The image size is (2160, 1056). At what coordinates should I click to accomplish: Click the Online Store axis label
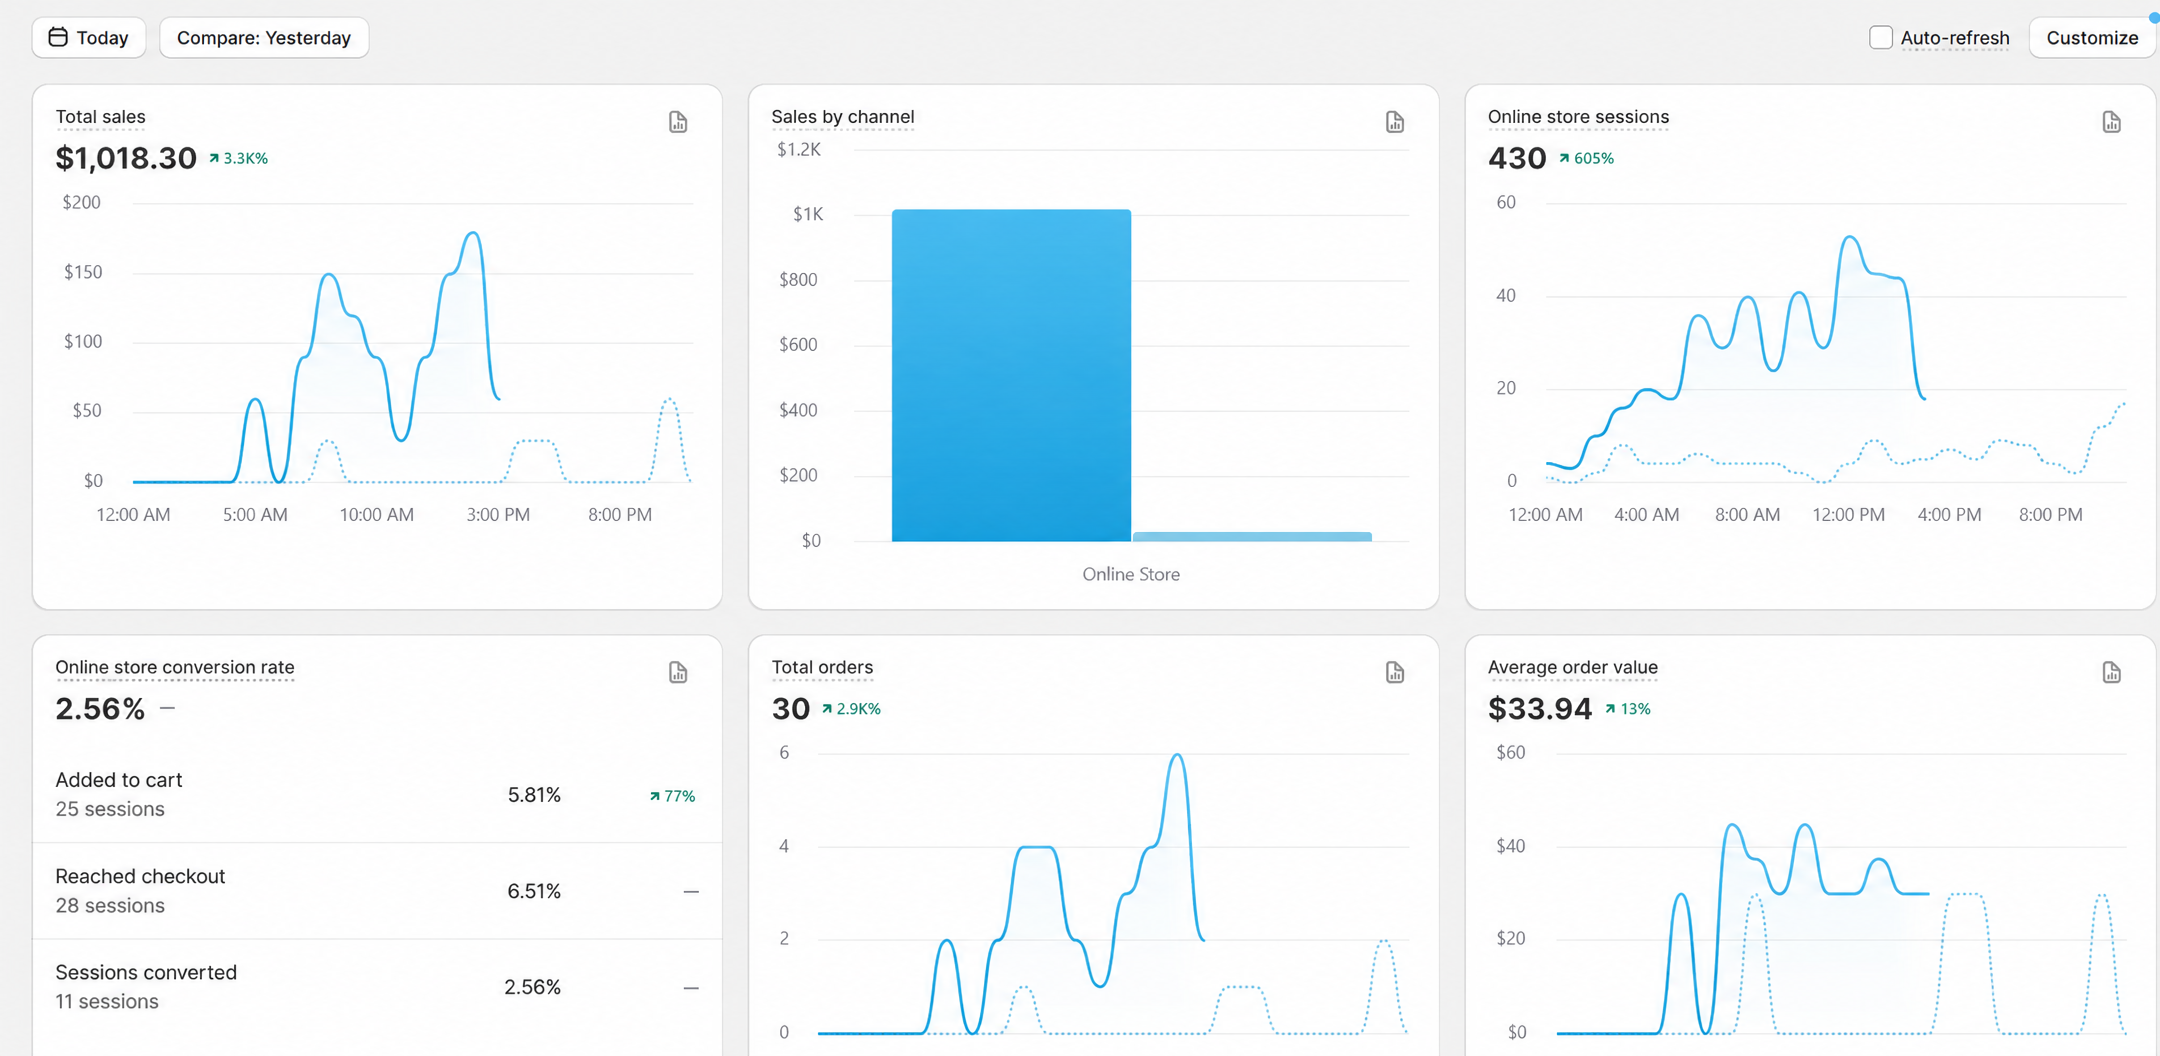[x=1131, y=574]
